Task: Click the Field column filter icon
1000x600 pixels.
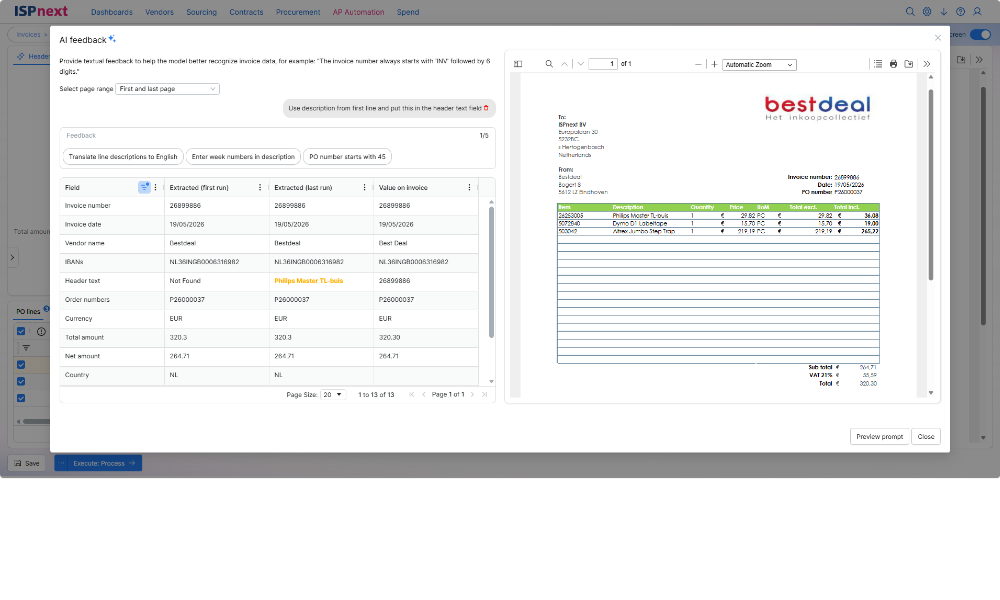Action: coord(144,187)
